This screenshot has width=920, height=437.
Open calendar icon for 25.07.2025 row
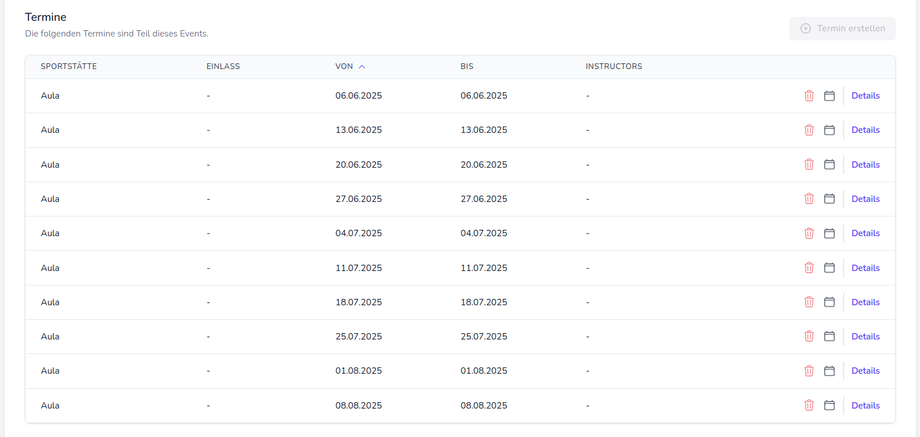(829, 337)
